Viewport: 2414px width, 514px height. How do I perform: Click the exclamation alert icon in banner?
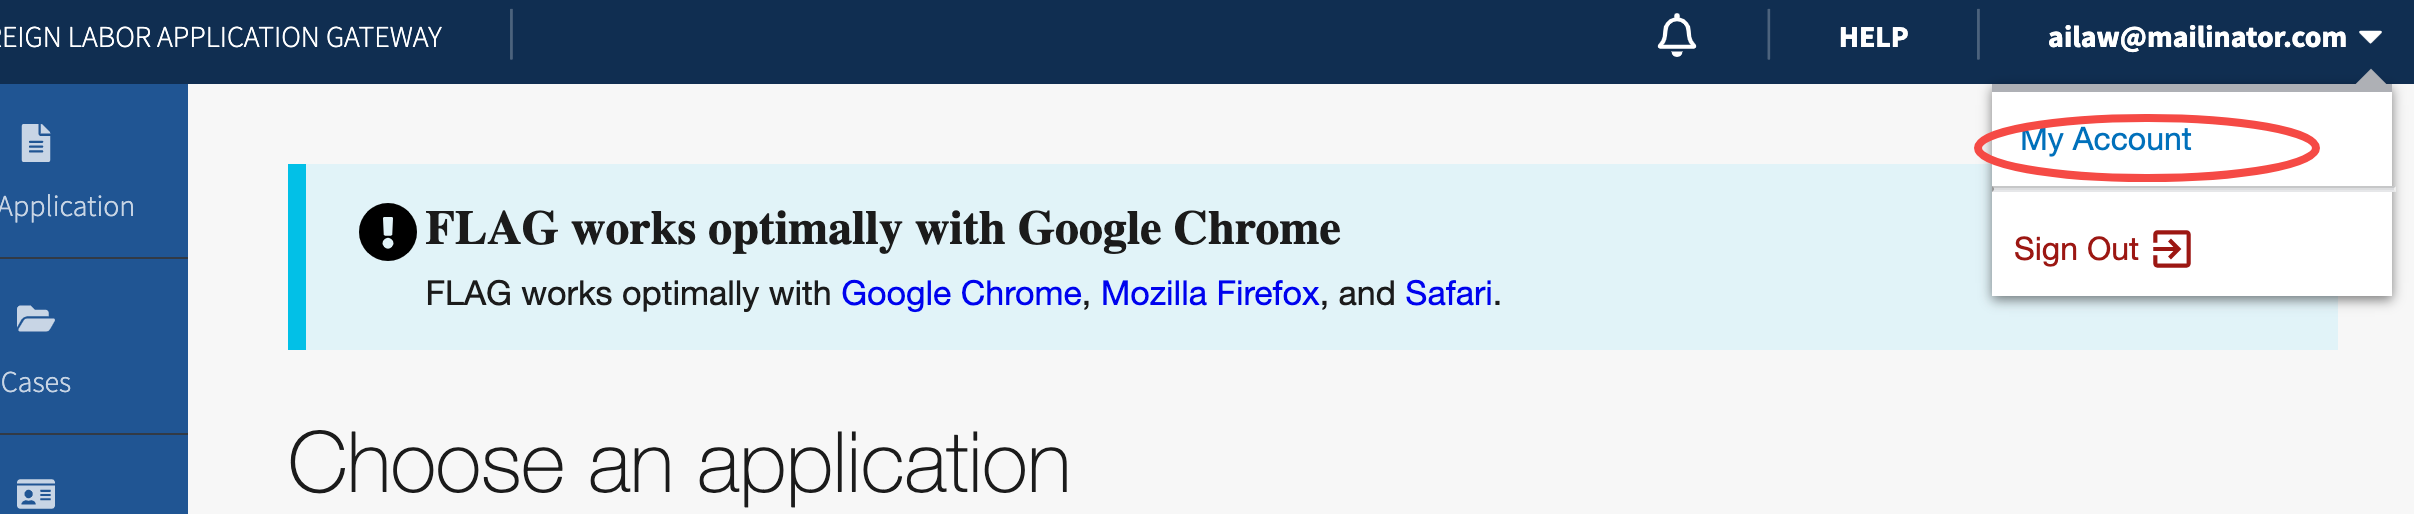pos(387,232)
